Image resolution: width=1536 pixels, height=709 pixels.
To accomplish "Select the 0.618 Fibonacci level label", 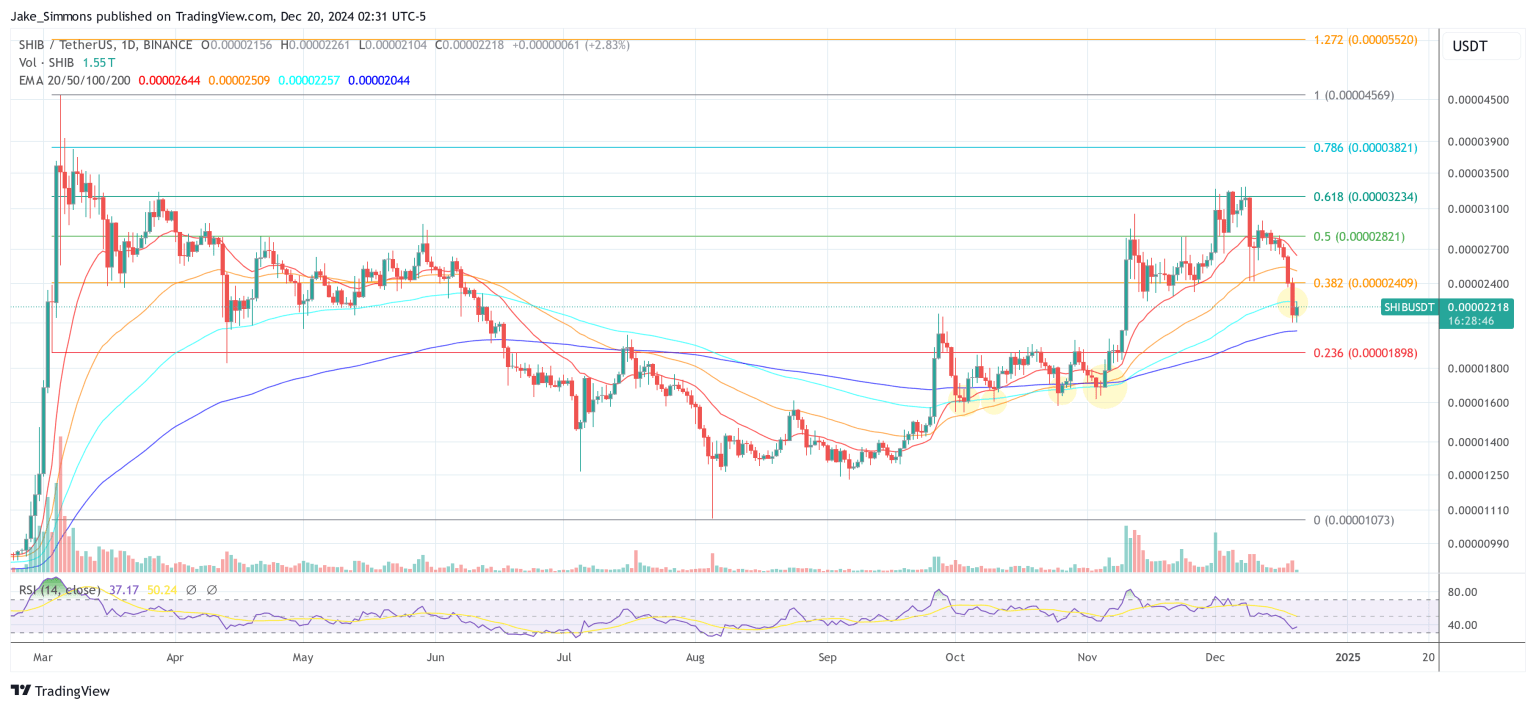I will tap(1364, 197).
